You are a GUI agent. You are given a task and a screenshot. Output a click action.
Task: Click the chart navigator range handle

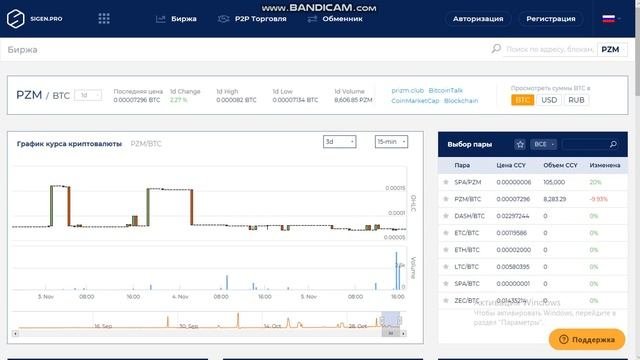(382, 320)
